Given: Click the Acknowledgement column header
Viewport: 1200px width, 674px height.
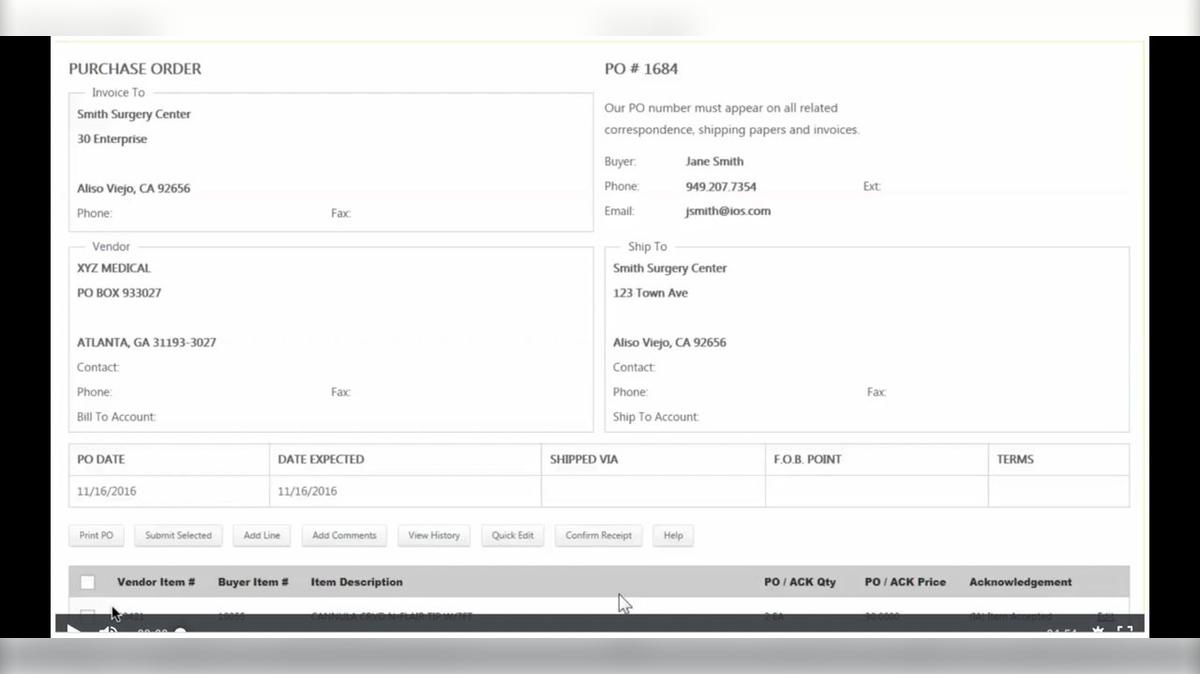Looking at the screenshot, I should point(1019,581).
